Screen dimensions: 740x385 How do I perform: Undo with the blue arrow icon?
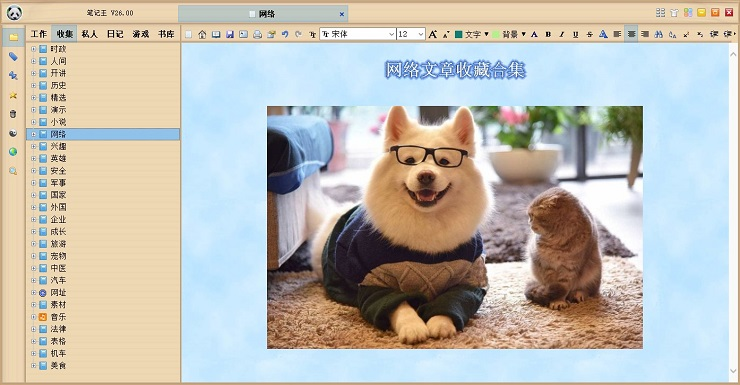pyautogui.click(x=285, y=34)
